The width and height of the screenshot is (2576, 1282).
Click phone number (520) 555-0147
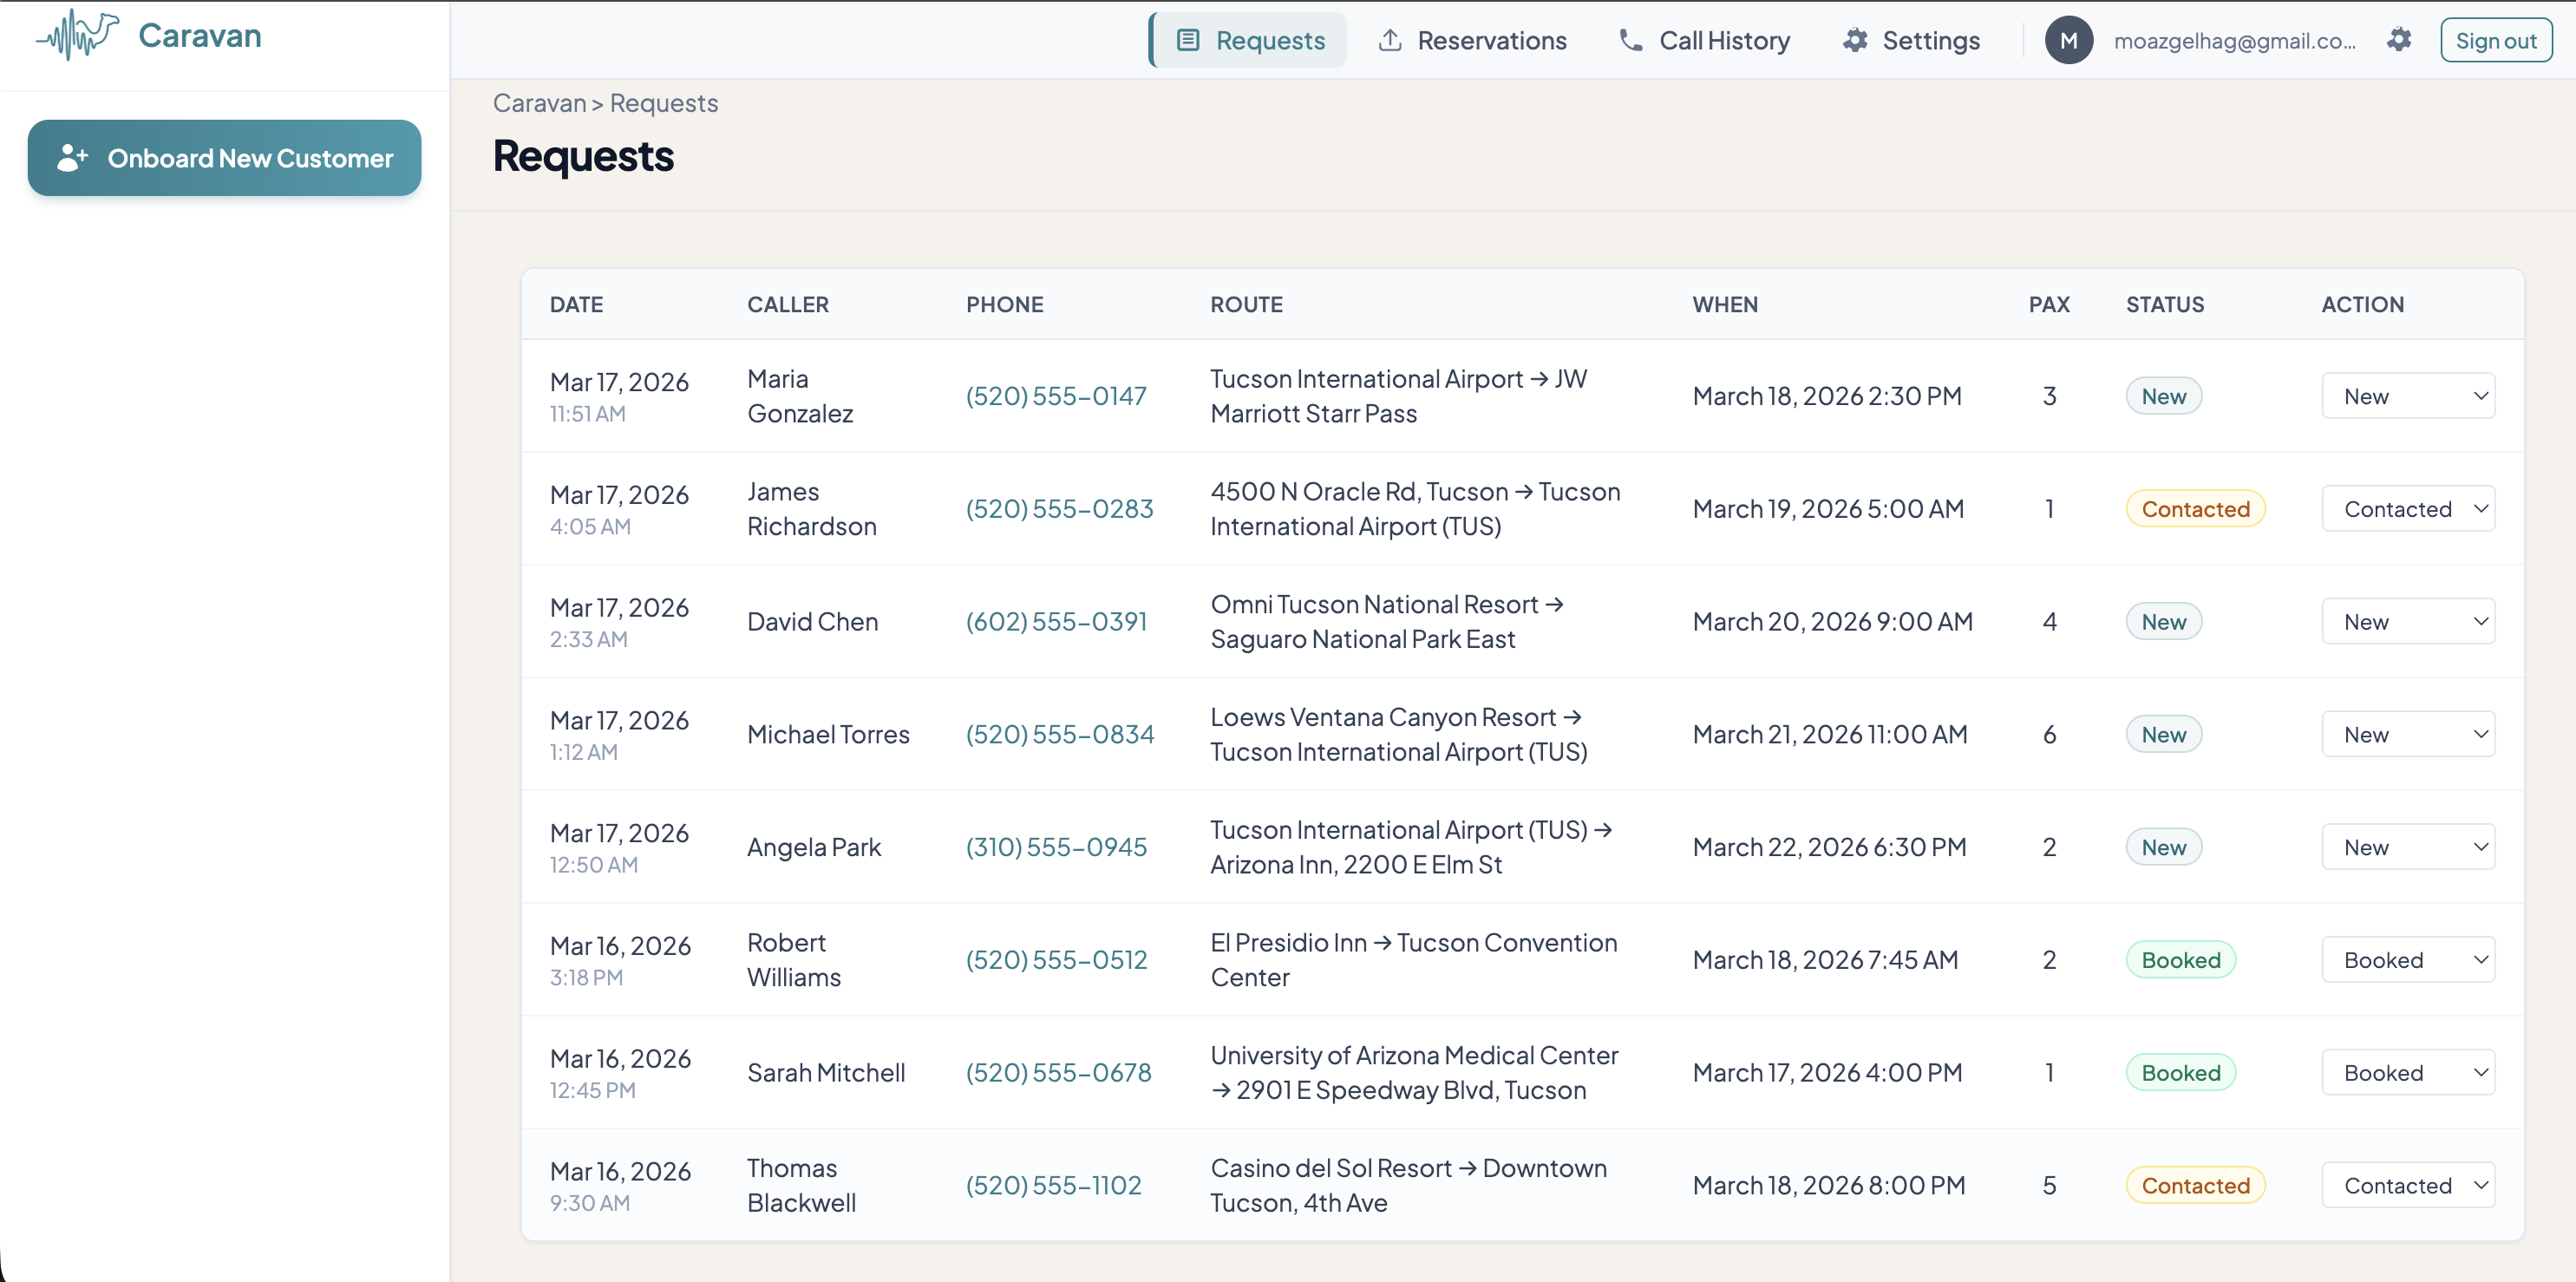(x=1055, y=396)
